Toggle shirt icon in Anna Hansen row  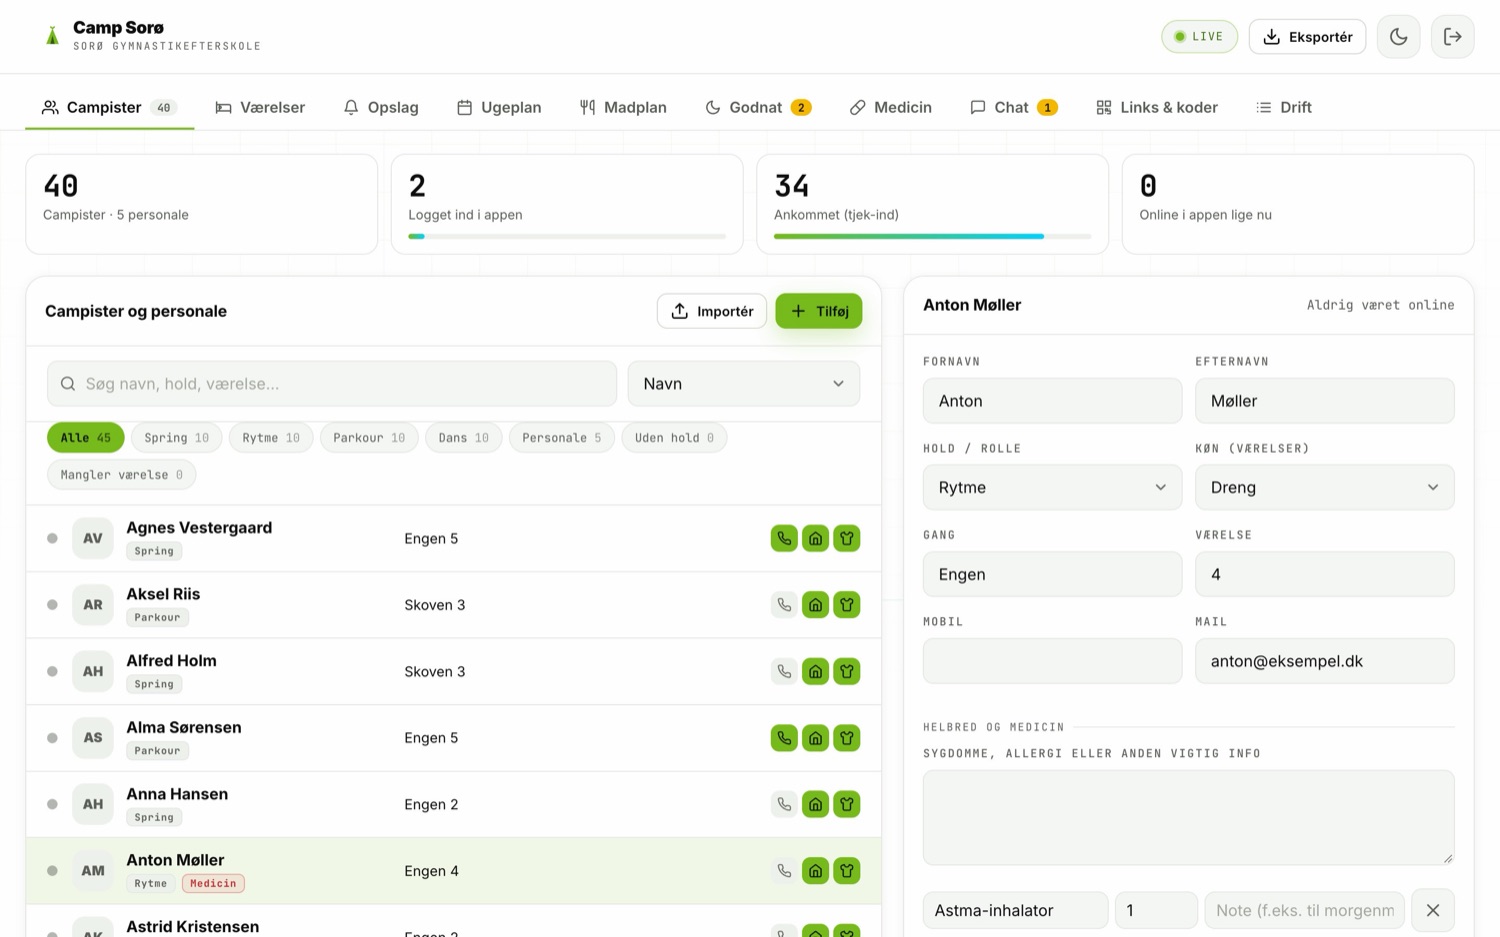click(x=847, y=804)
